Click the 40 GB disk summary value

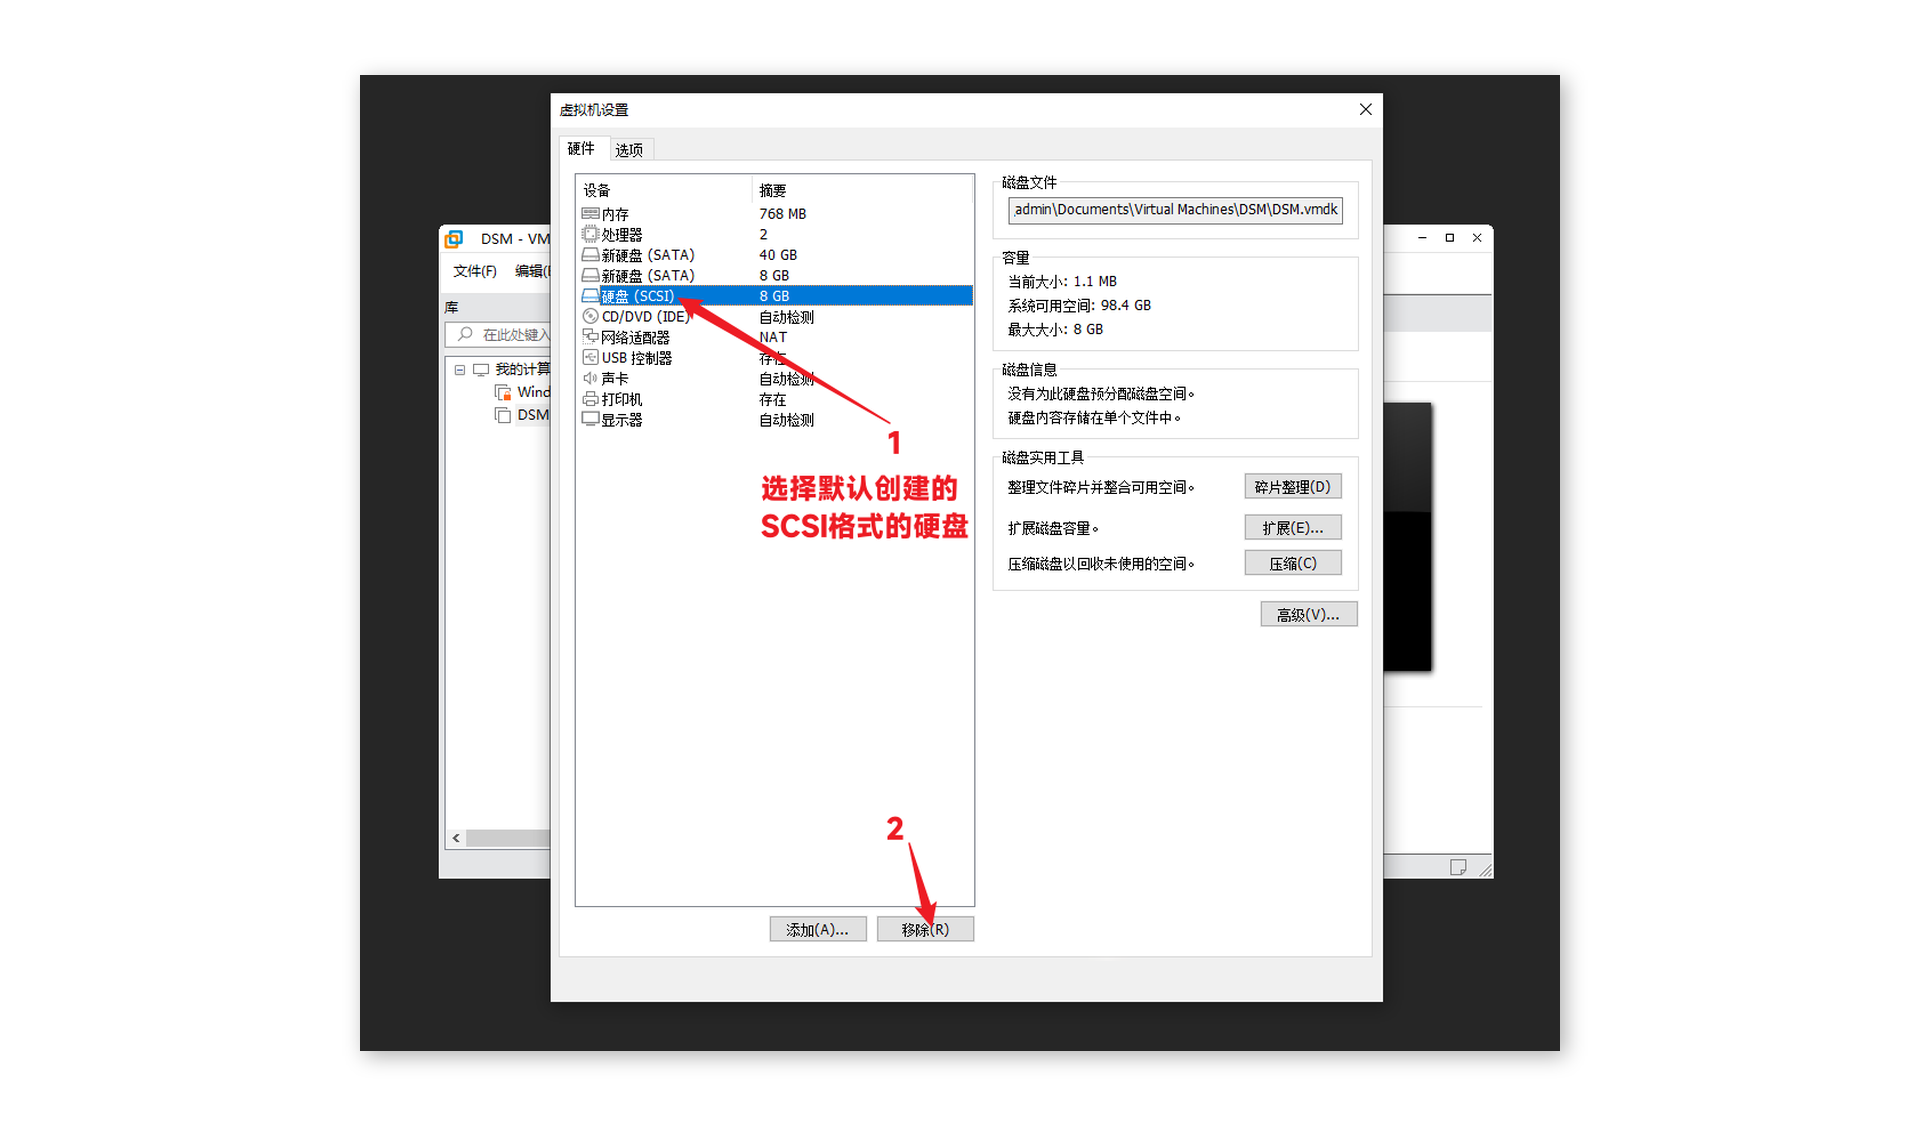click(x=778, y=255)
